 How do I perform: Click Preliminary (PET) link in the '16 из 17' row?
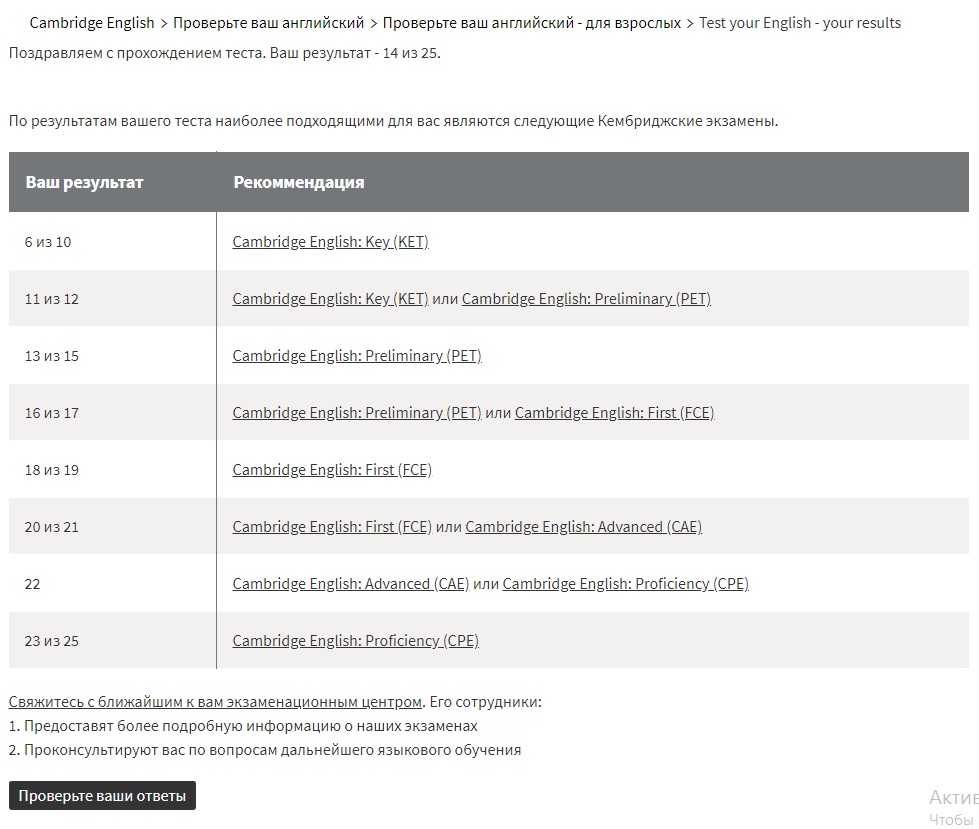point(357,413)
